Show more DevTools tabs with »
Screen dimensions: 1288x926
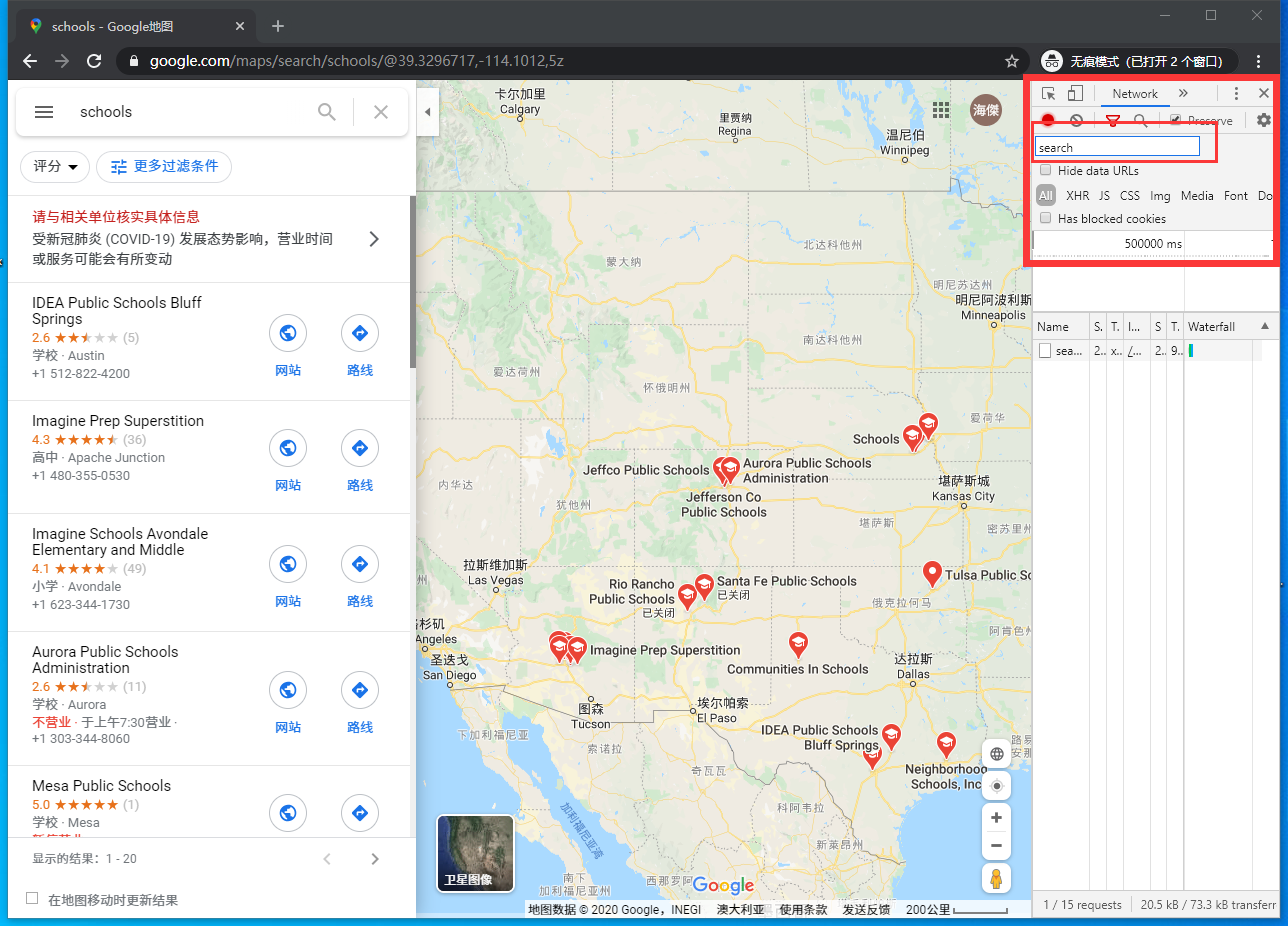pos(1183,93)
